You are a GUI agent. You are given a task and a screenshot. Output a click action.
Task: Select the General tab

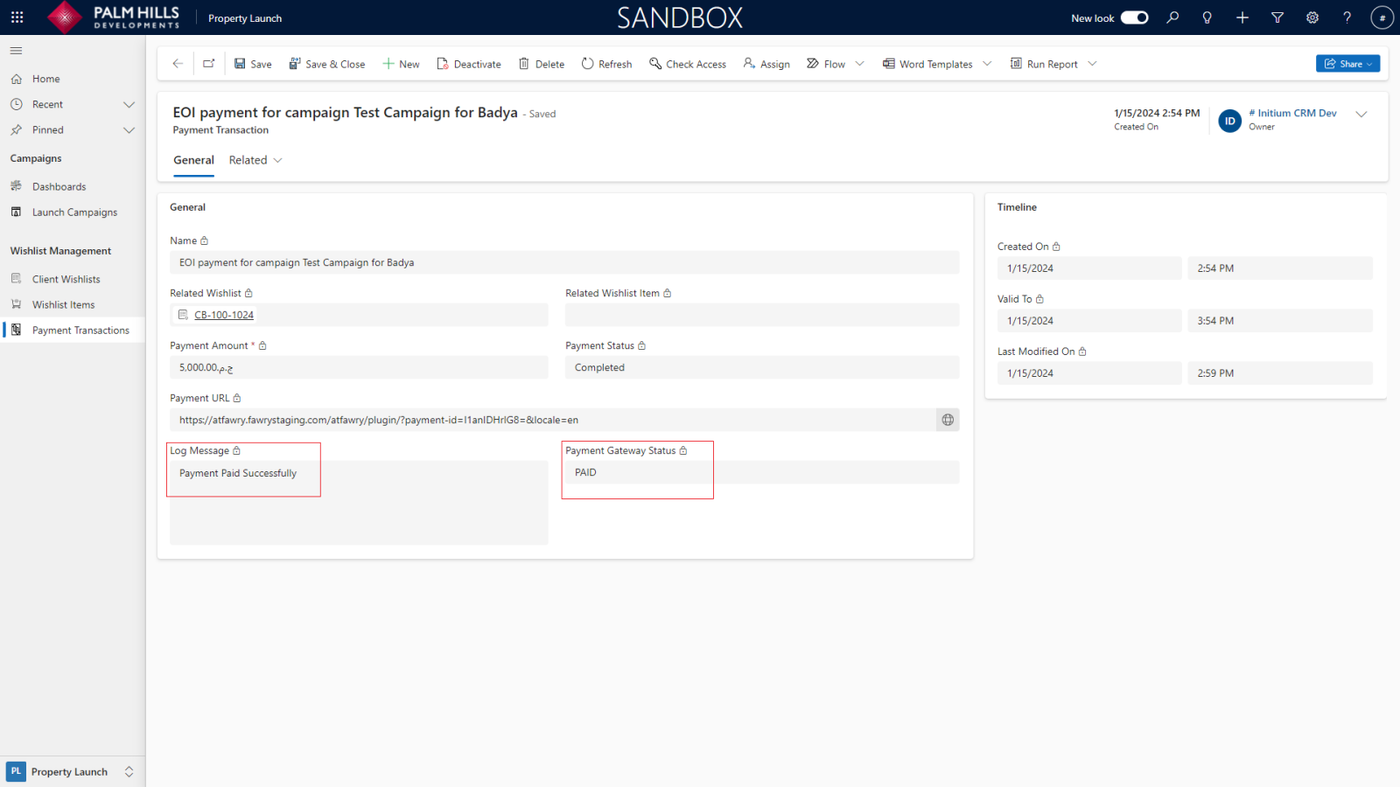(x=194, y=160)
